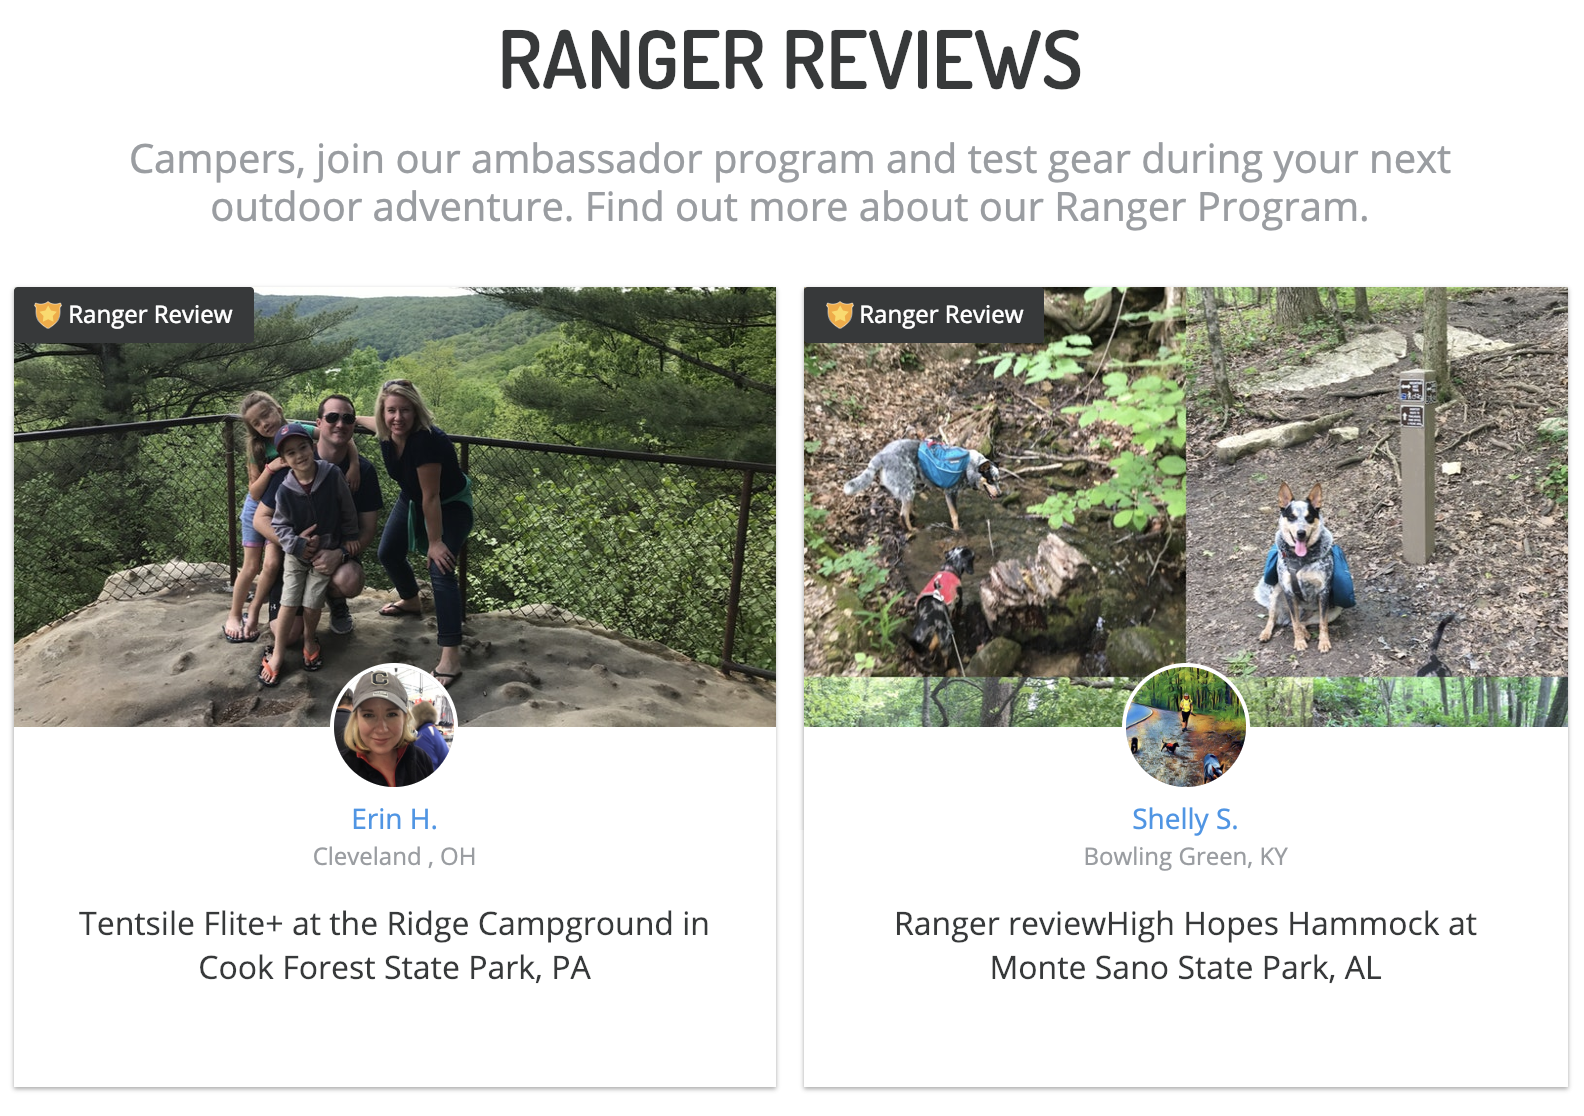The image size is (1584, 1116).
Task: Read the High Hopes Hammock Monte Sano review
Action: 1185,946
